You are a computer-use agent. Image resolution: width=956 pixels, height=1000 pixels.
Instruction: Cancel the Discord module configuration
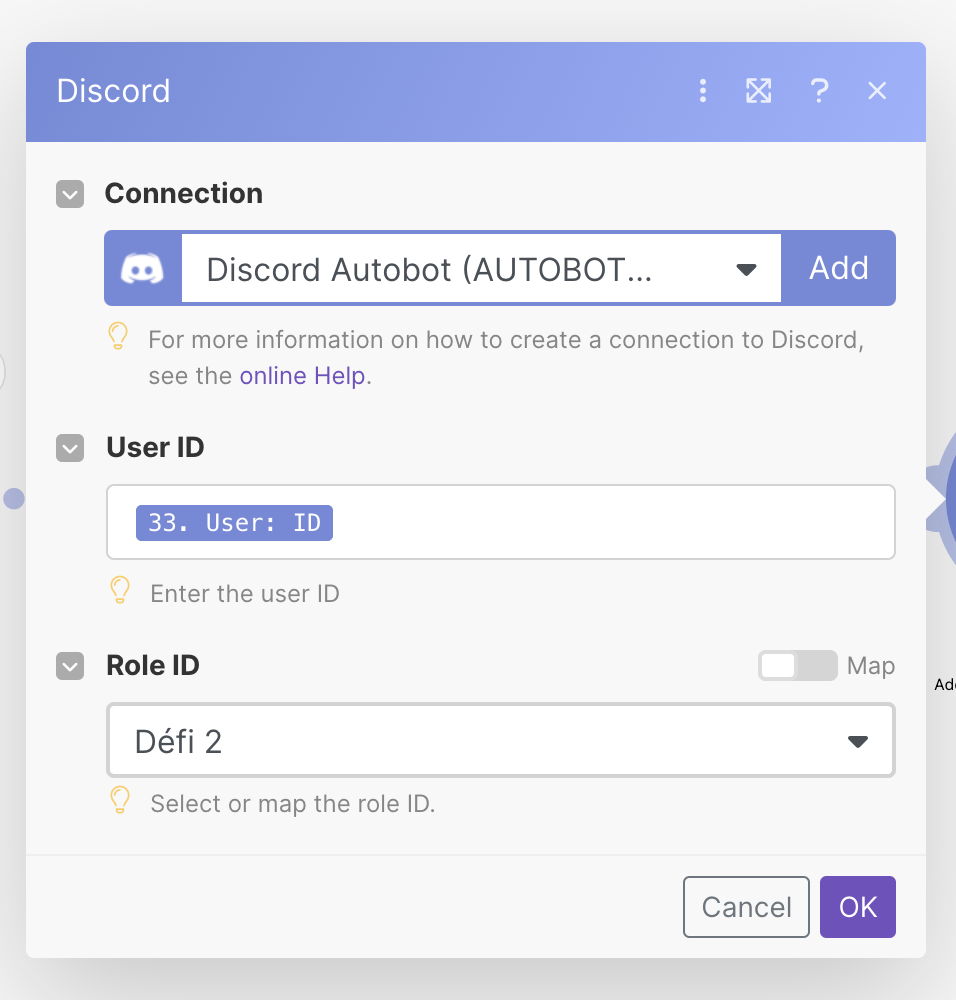click(746, 907)
